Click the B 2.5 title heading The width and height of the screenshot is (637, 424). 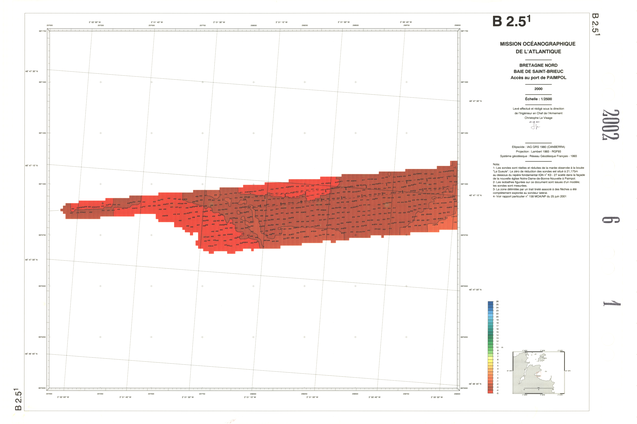[x=511, y=22]
